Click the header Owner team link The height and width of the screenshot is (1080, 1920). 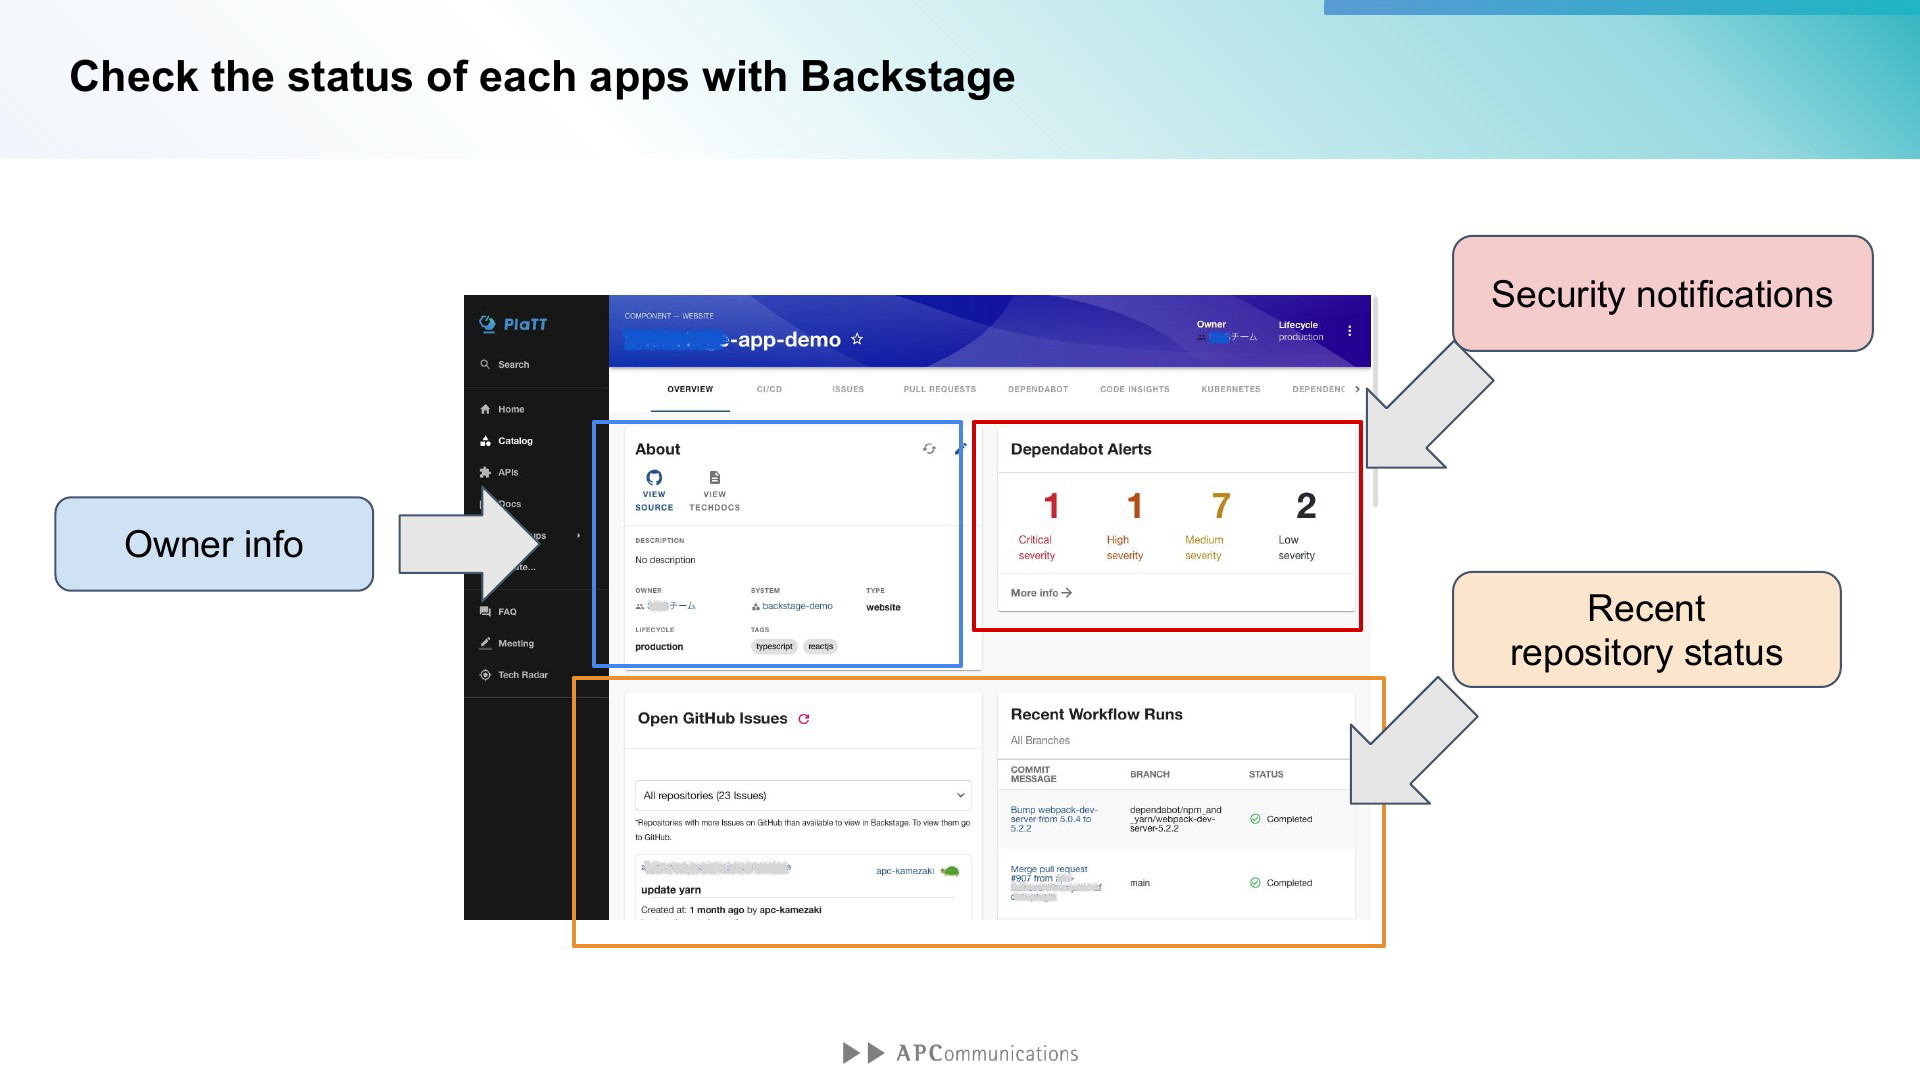[1227, 337]
